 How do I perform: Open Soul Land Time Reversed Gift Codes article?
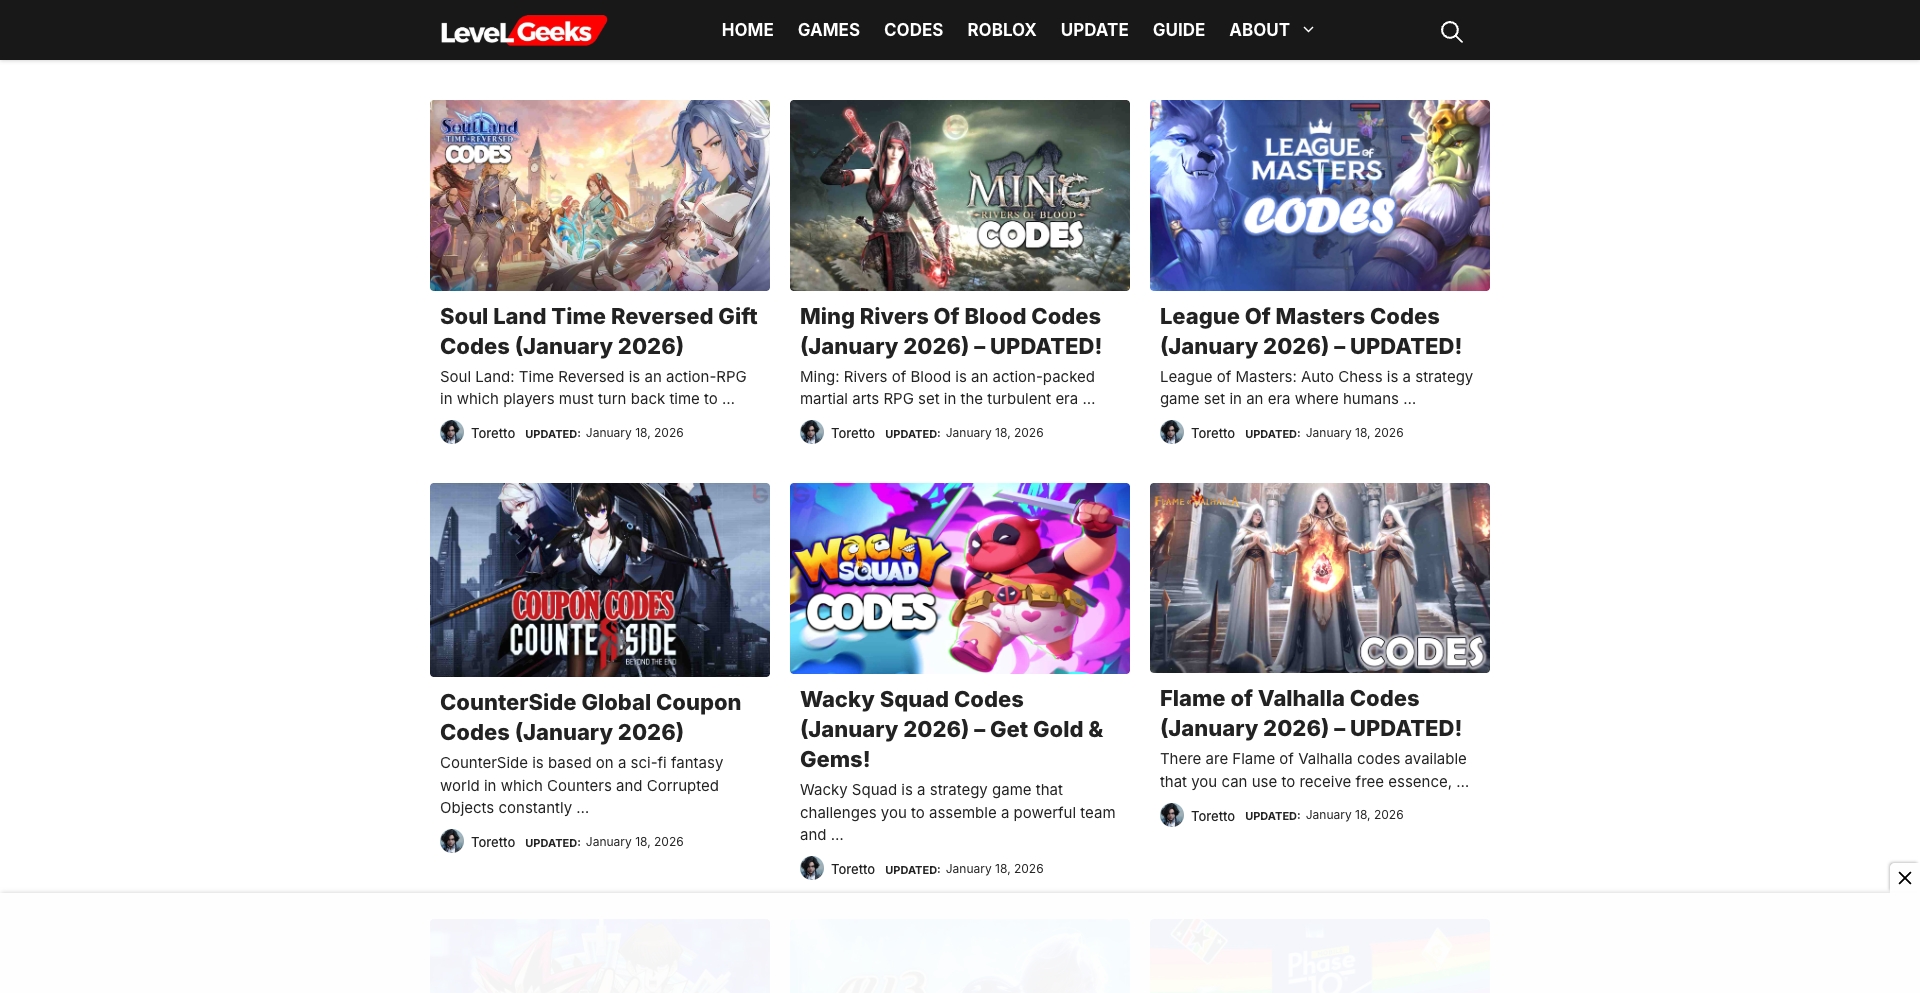click(598, 330)
